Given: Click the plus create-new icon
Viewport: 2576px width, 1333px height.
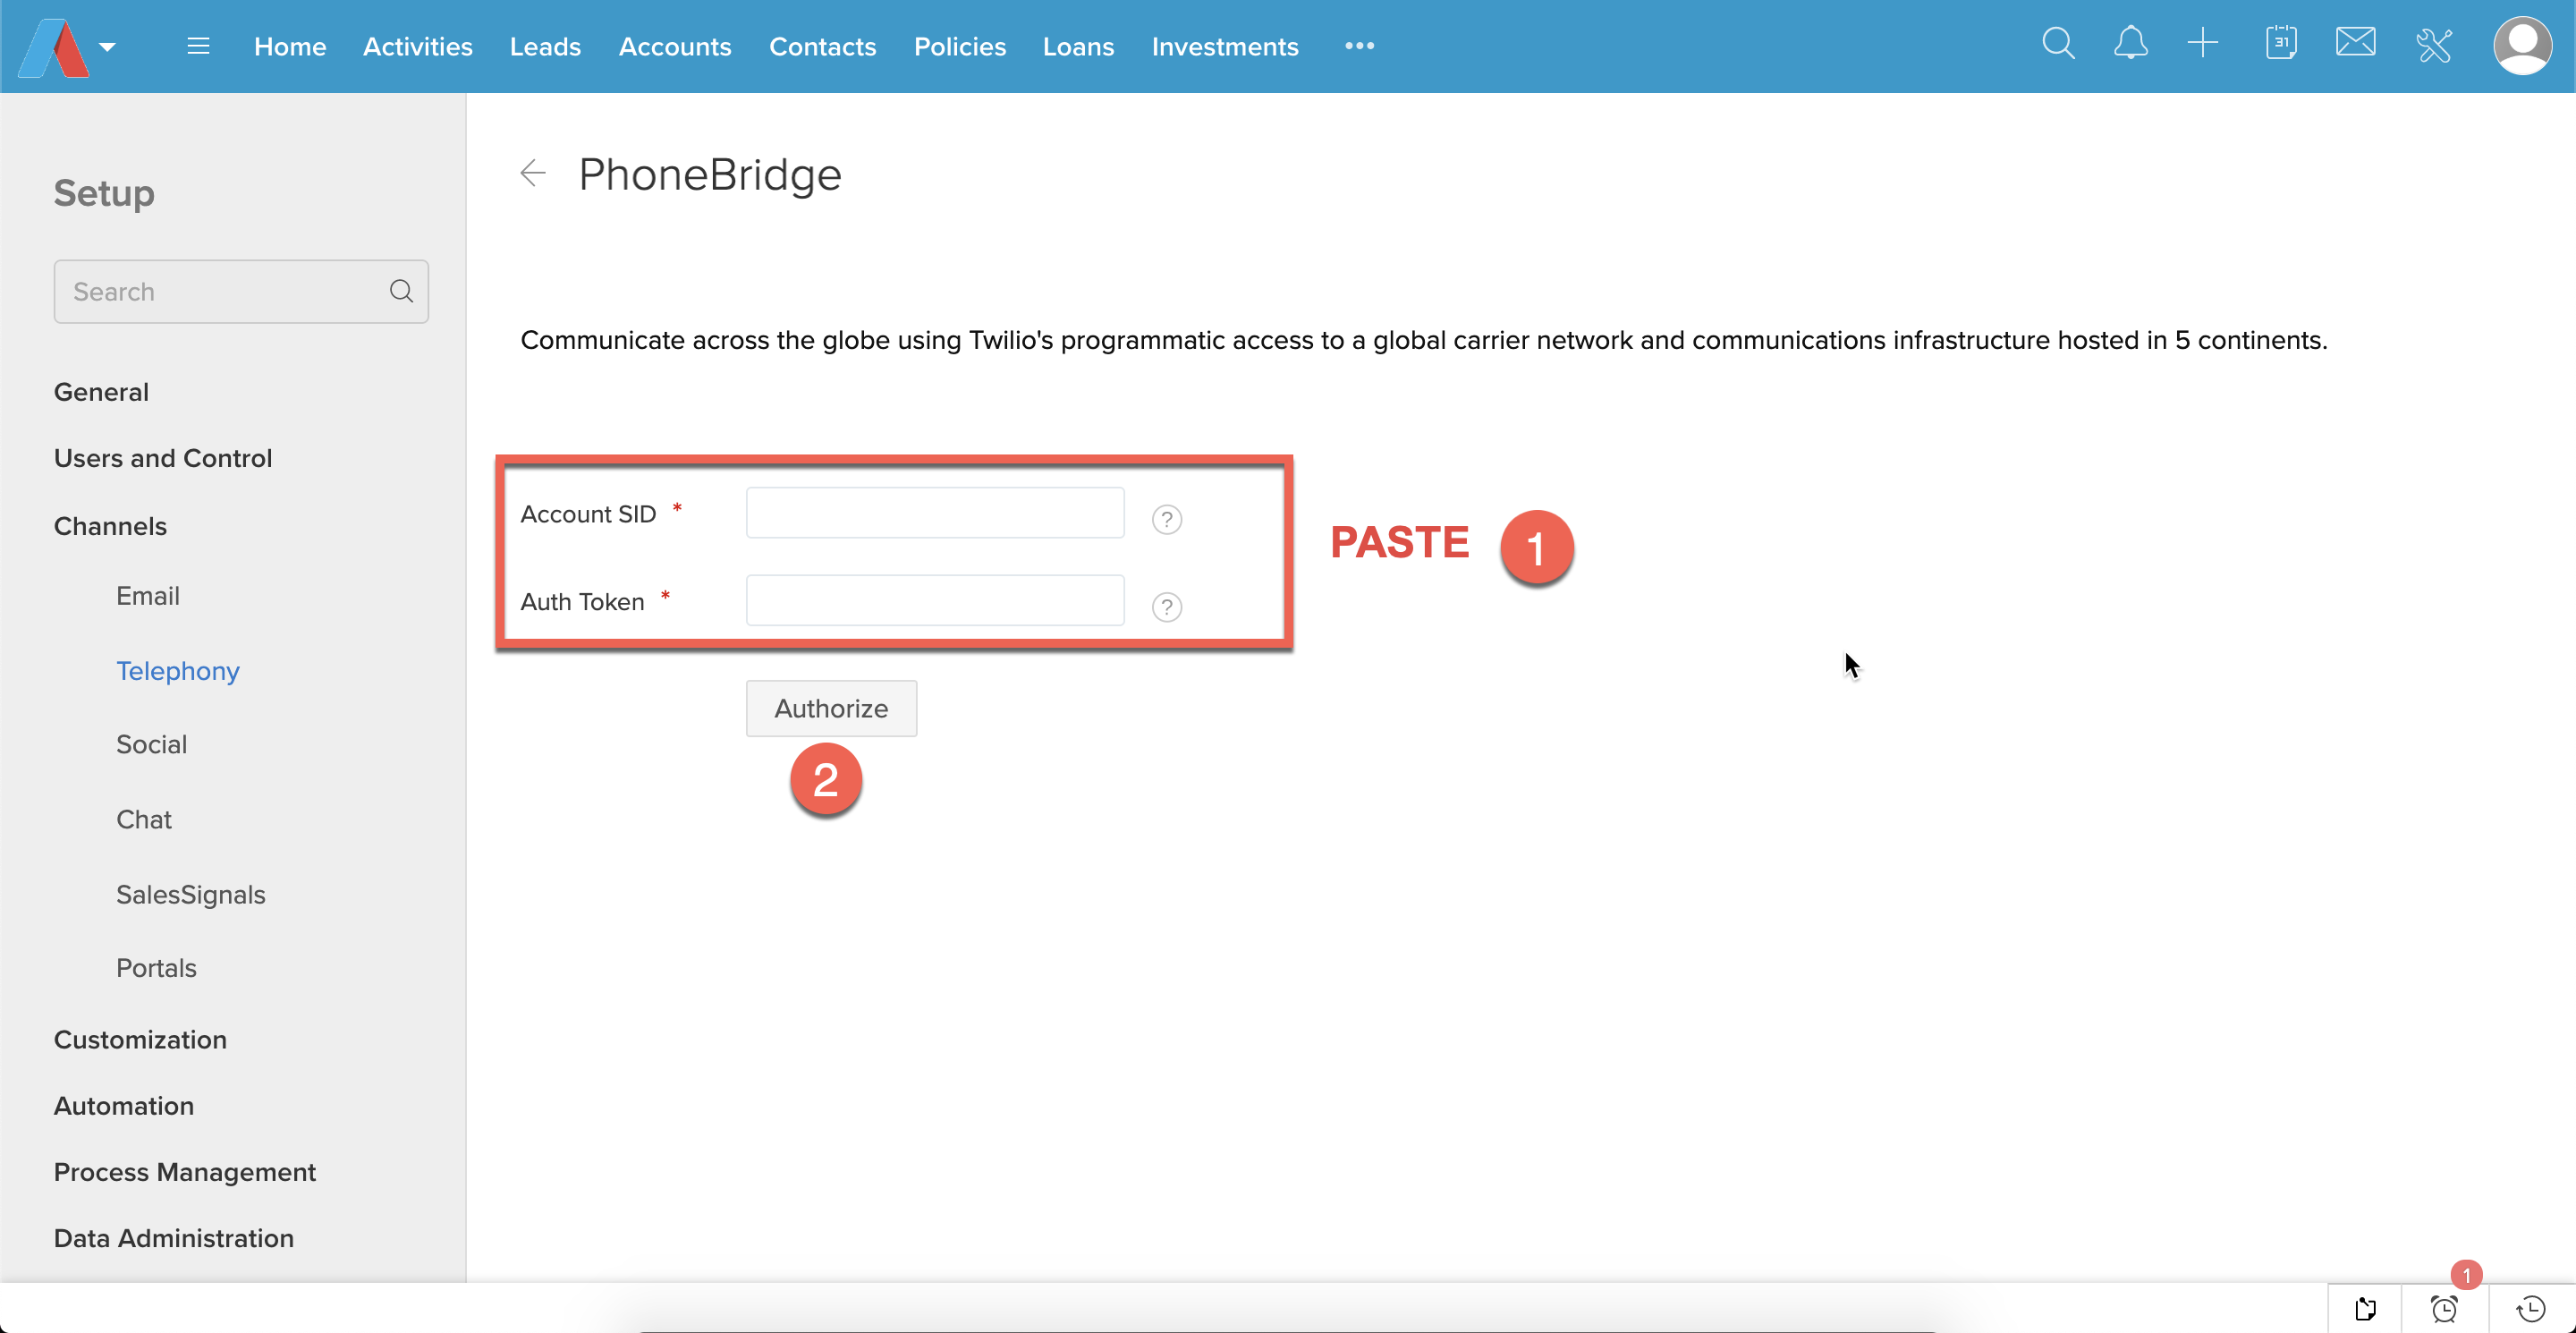Looking at the screenshot, I should pyautogui.click(x=2203, y=44).
